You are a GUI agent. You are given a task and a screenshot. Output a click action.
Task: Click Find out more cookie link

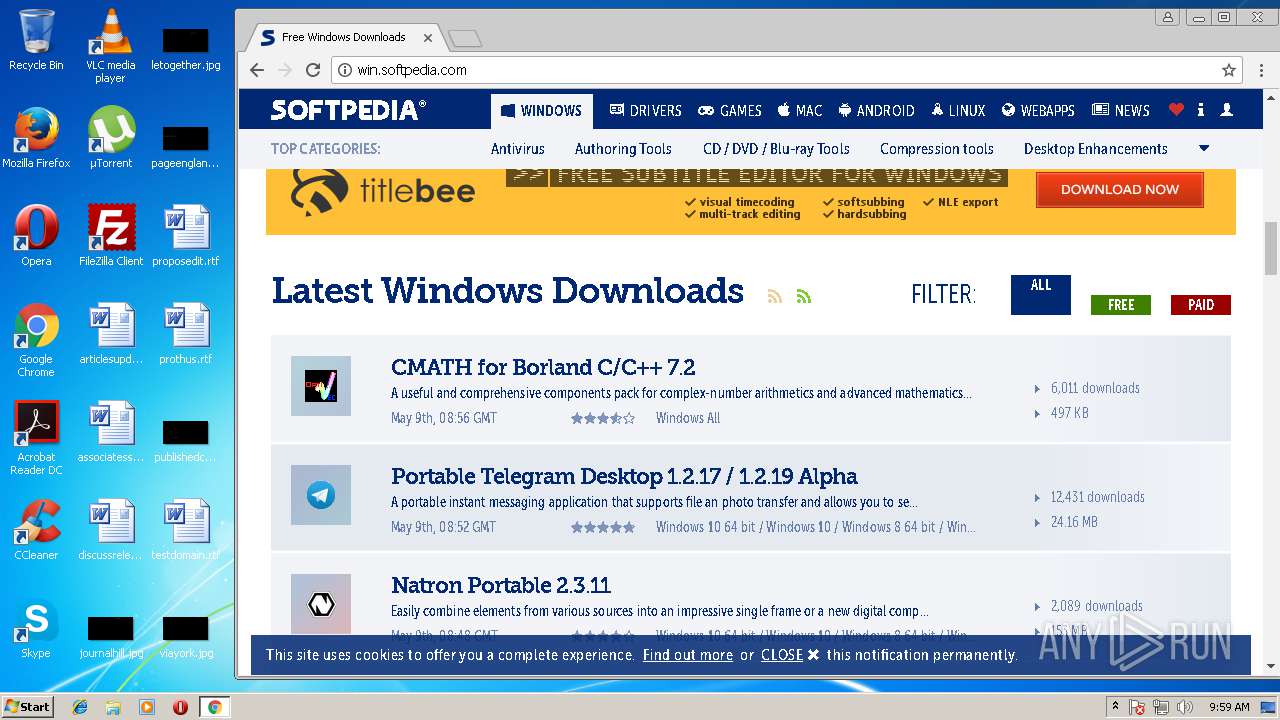pos(688,655)
